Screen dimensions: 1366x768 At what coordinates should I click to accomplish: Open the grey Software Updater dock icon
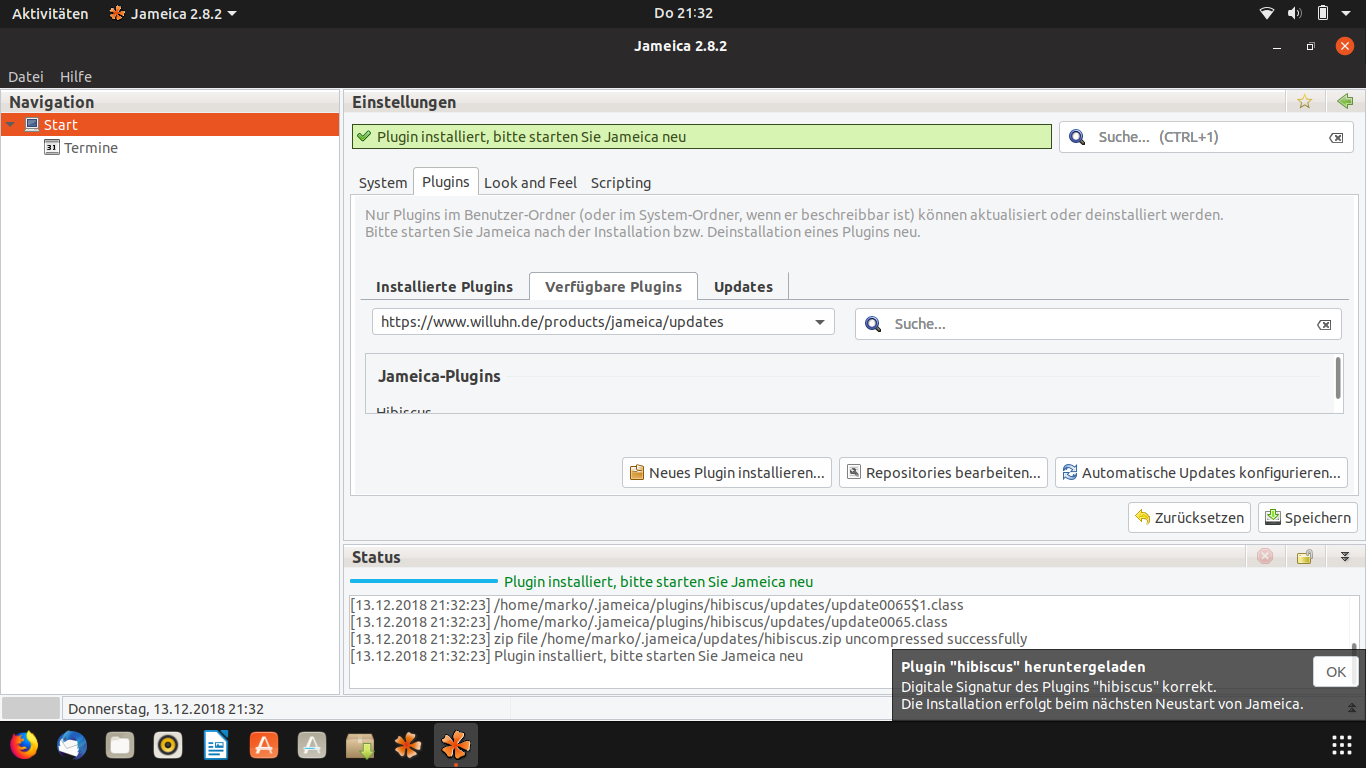coord(312,745)
